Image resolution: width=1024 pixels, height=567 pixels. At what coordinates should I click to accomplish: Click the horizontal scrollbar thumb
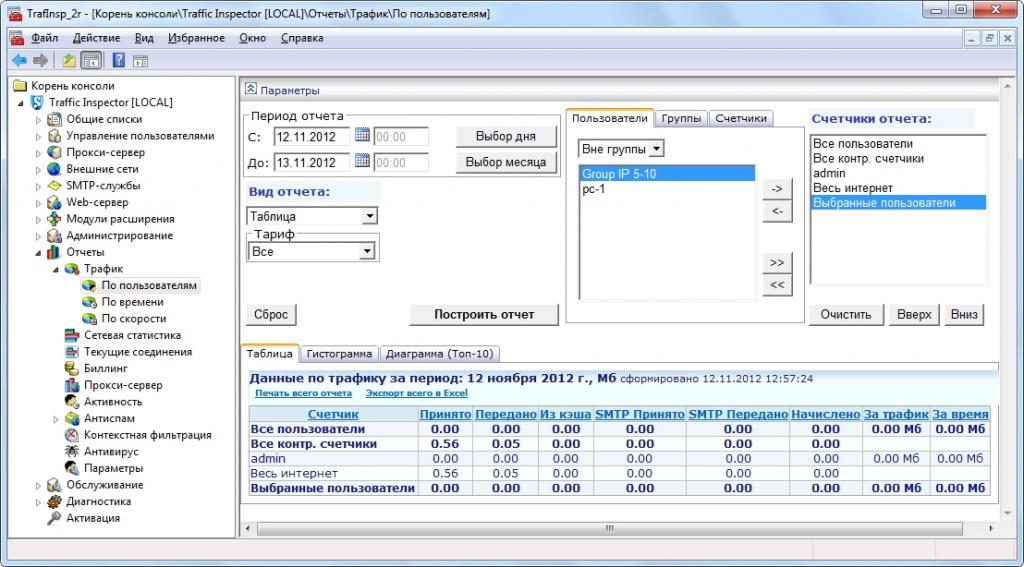(x=610, y=528)
